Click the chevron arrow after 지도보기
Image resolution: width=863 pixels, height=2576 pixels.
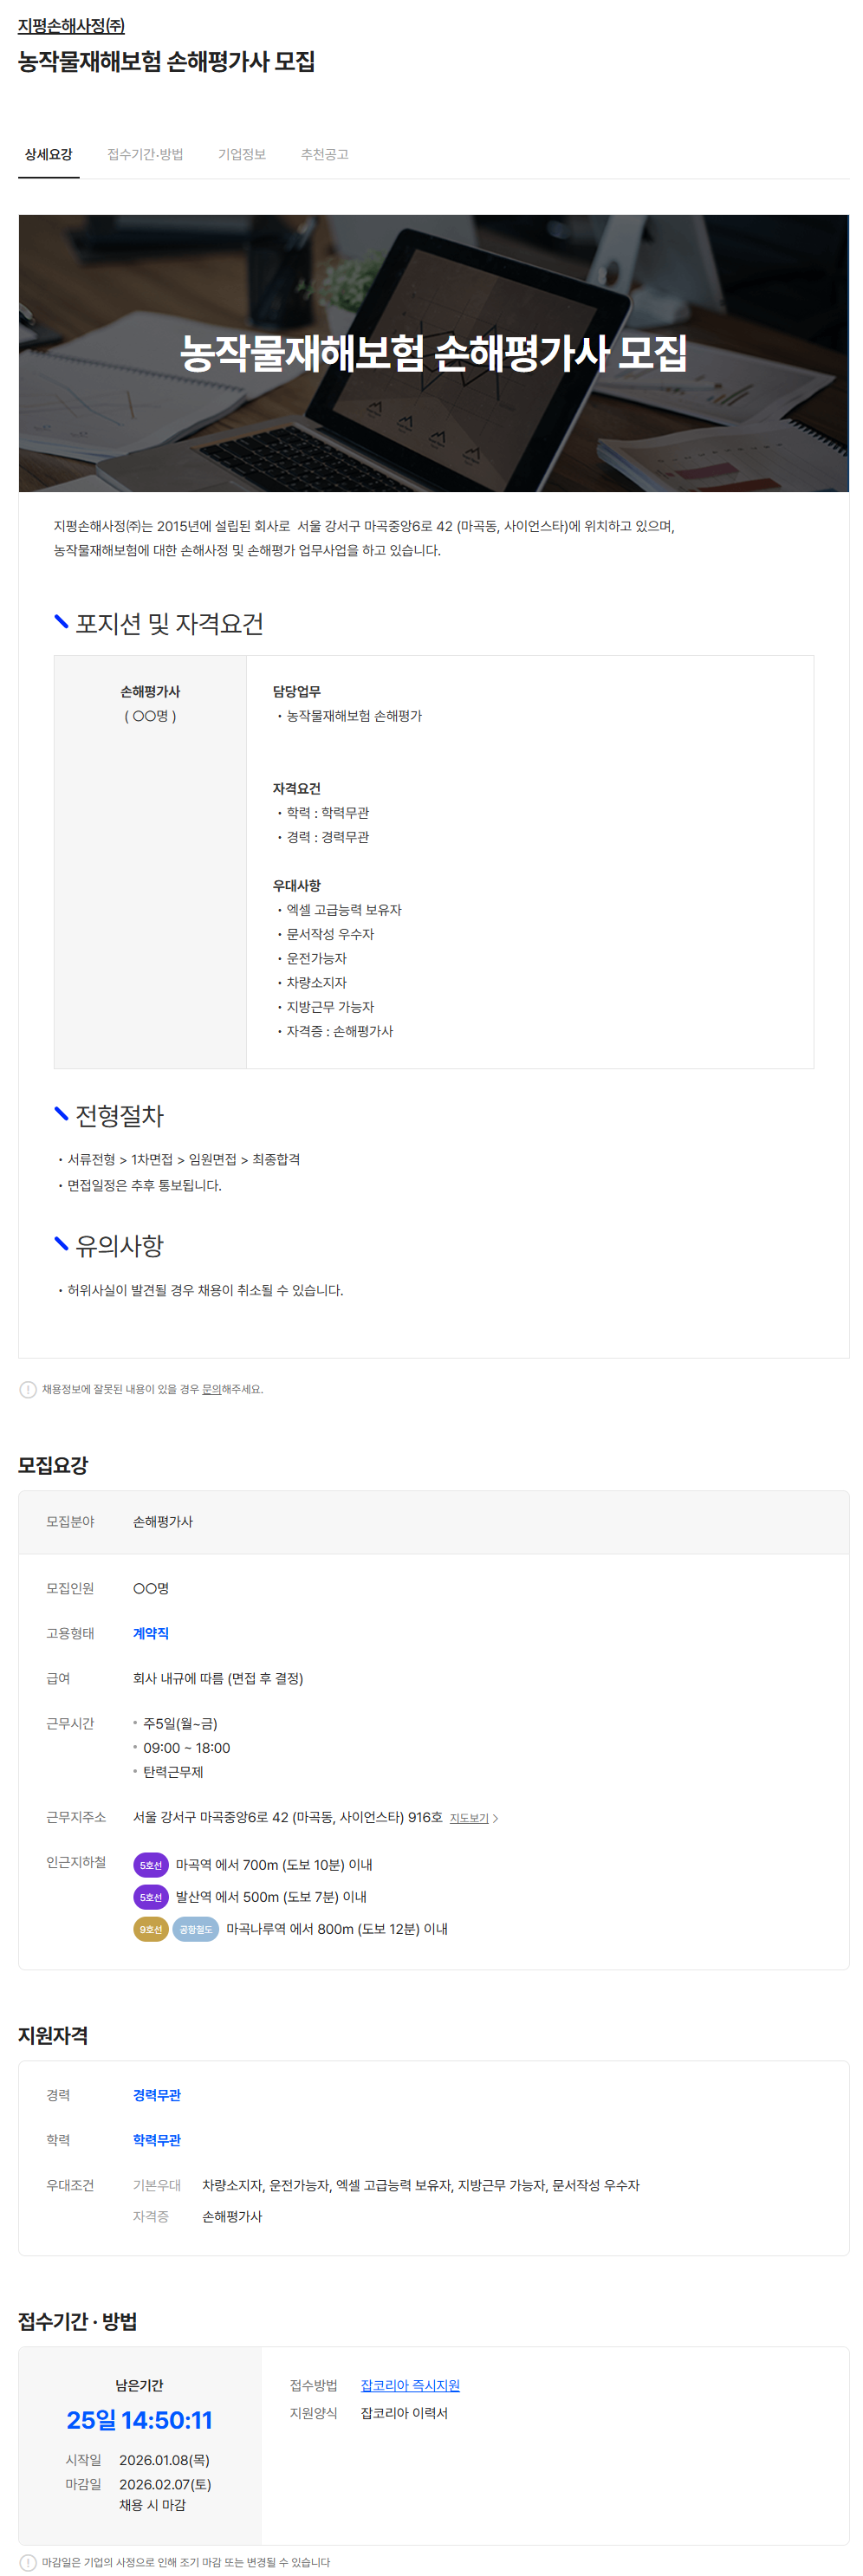[495, 1819]
